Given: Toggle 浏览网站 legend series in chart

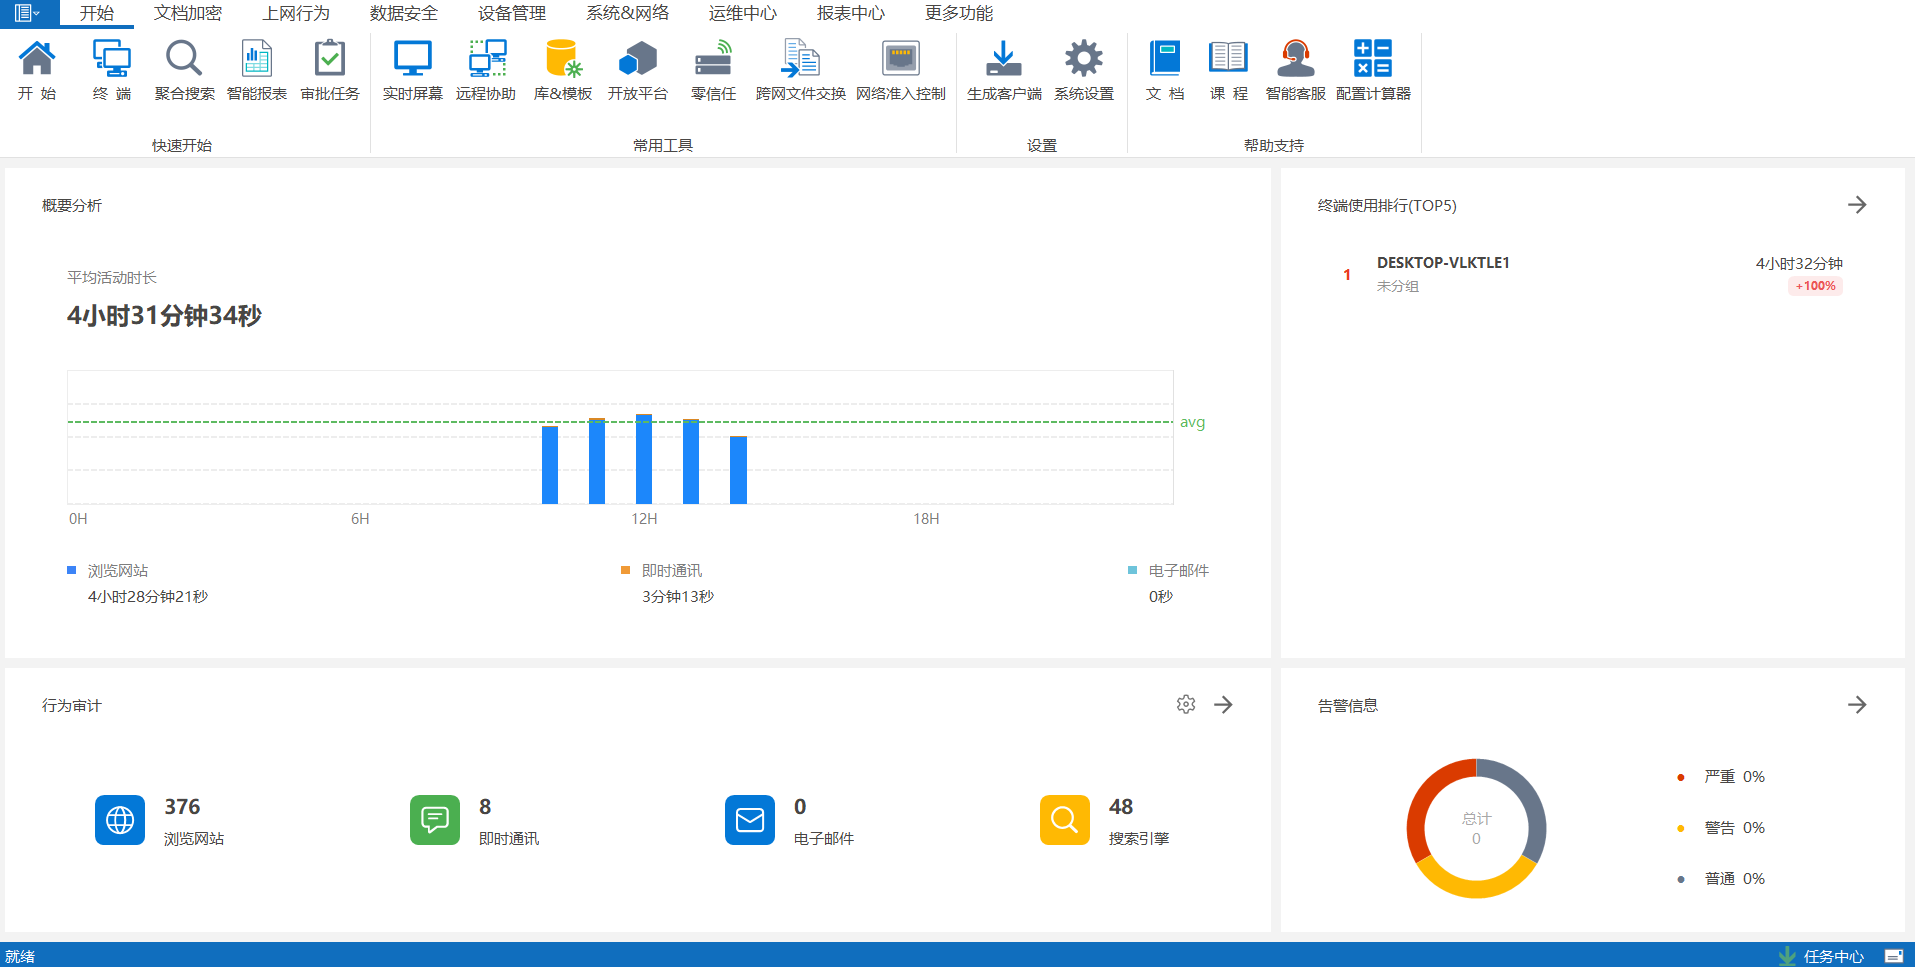Looking at the screenshot, I should pos(117,571).
